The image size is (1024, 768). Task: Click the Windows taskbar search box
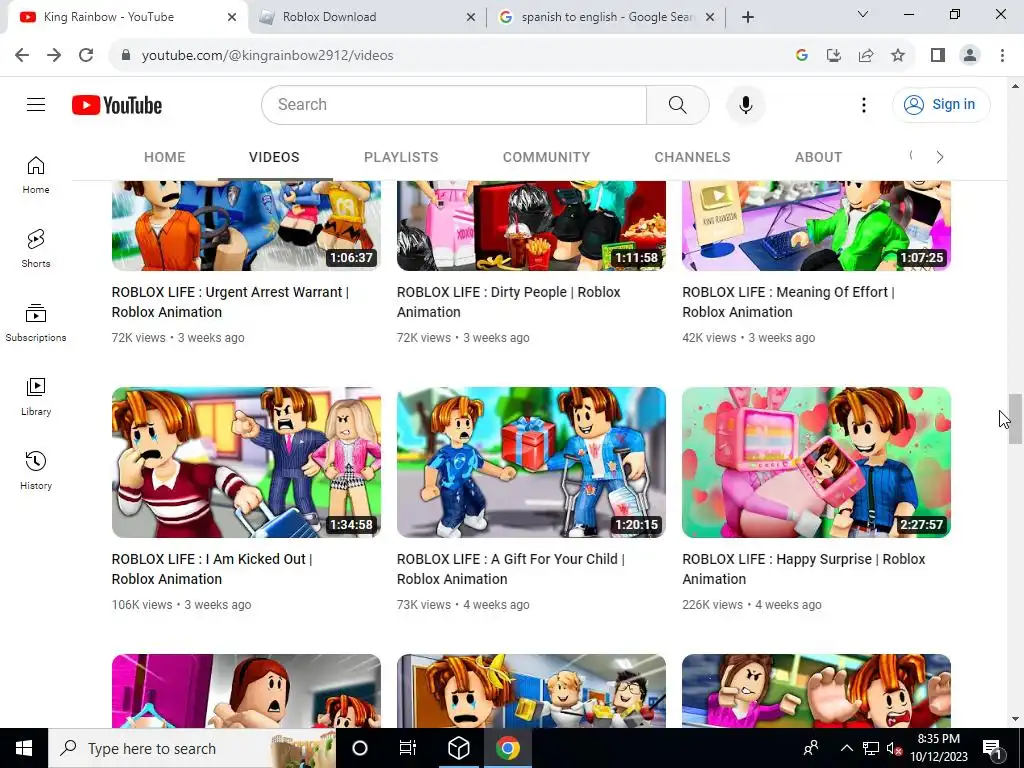[x=192, y=748]
